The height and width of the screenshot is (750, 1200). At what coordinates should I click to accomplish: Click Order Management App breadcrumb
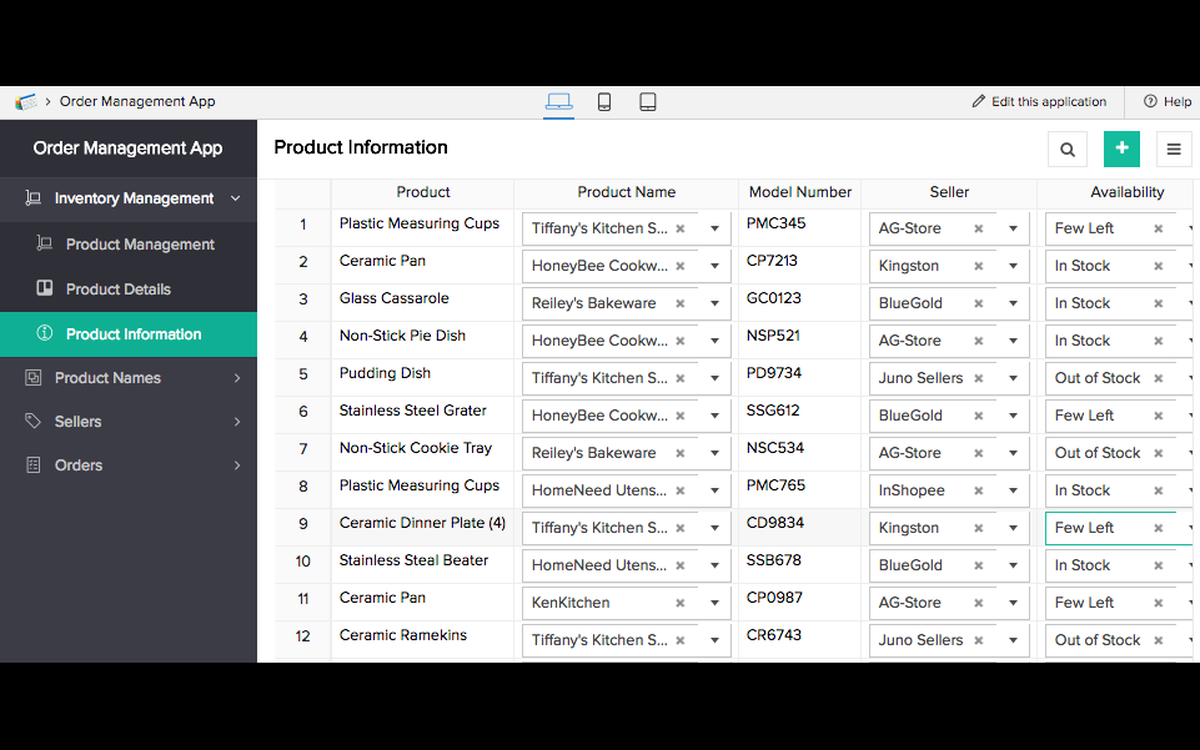pyautogui.click(x=137, y=101)
